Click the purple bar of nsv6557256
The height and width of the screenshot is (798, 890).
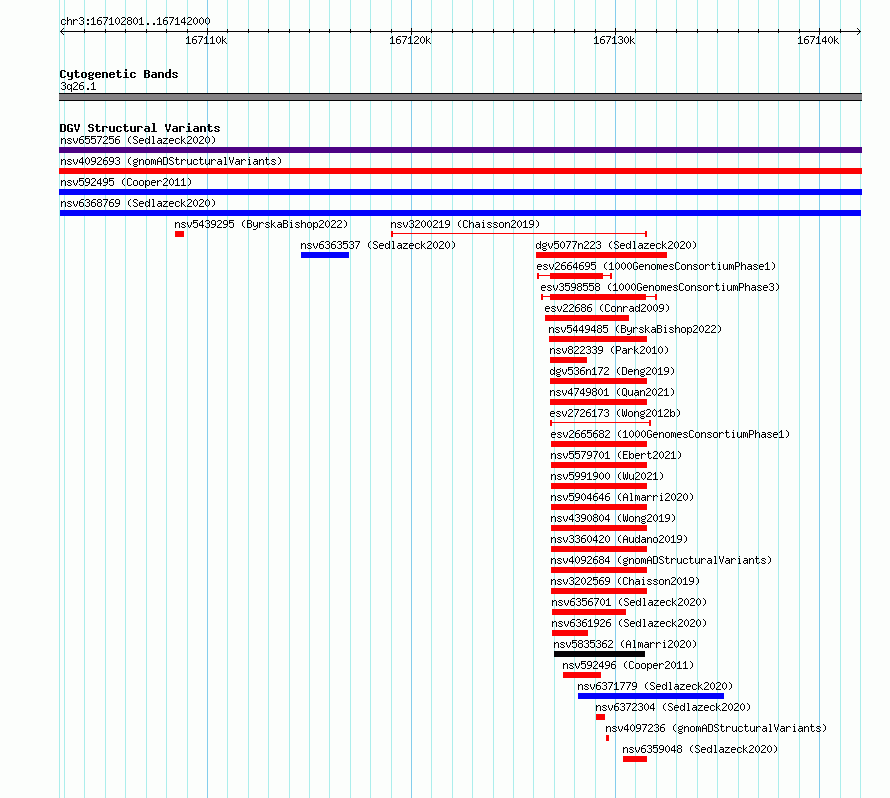coord(460,150)
